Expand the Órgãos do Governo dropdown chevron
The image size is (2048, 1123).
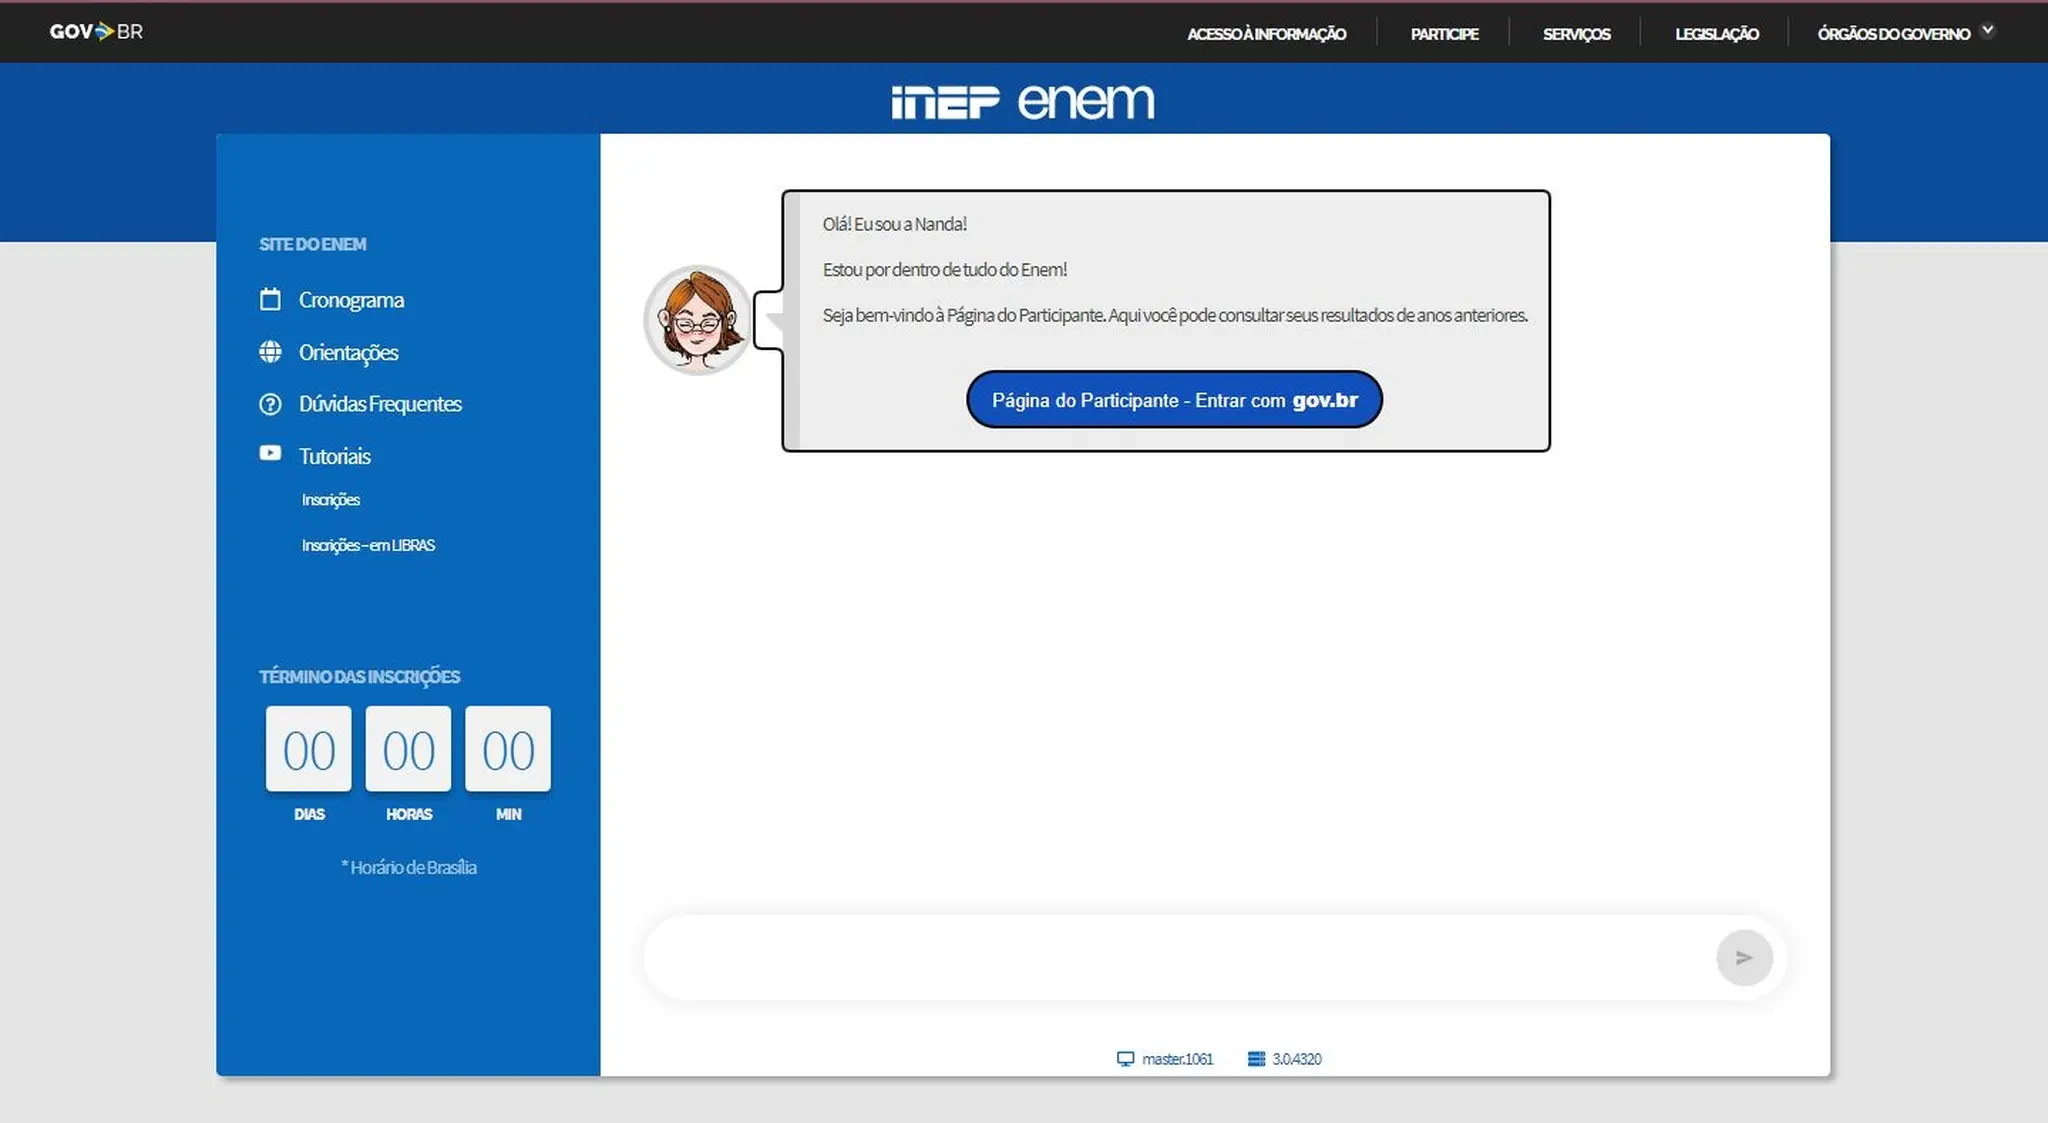pos(1987,31)
